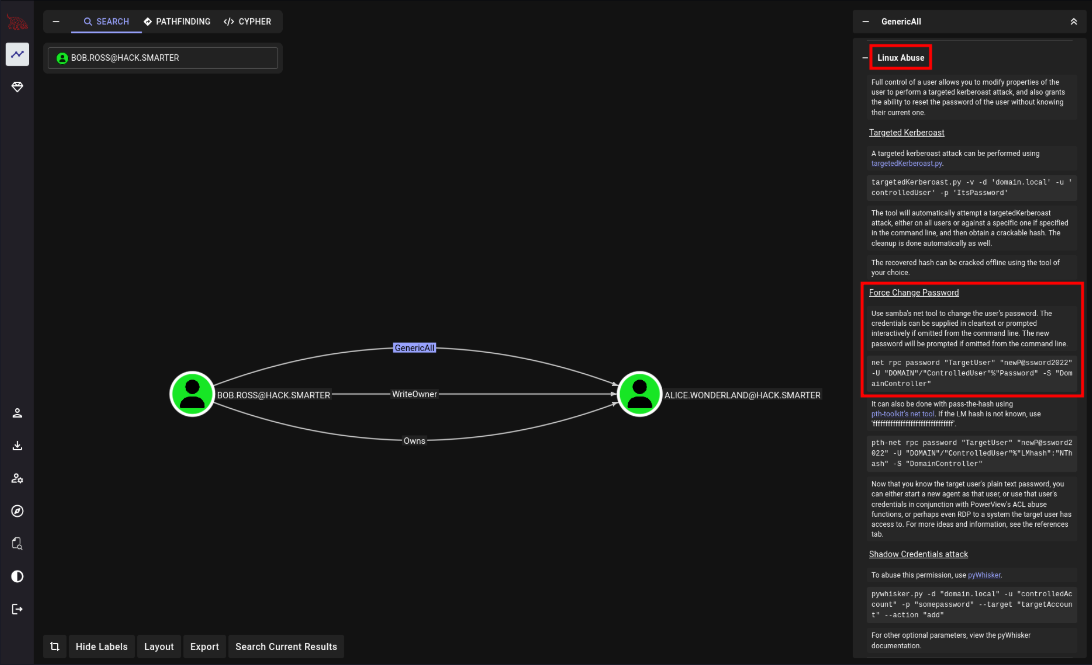
Task: Click the Log Out sidebar icon
Action: pyautogui.click(x=17, y=609)
